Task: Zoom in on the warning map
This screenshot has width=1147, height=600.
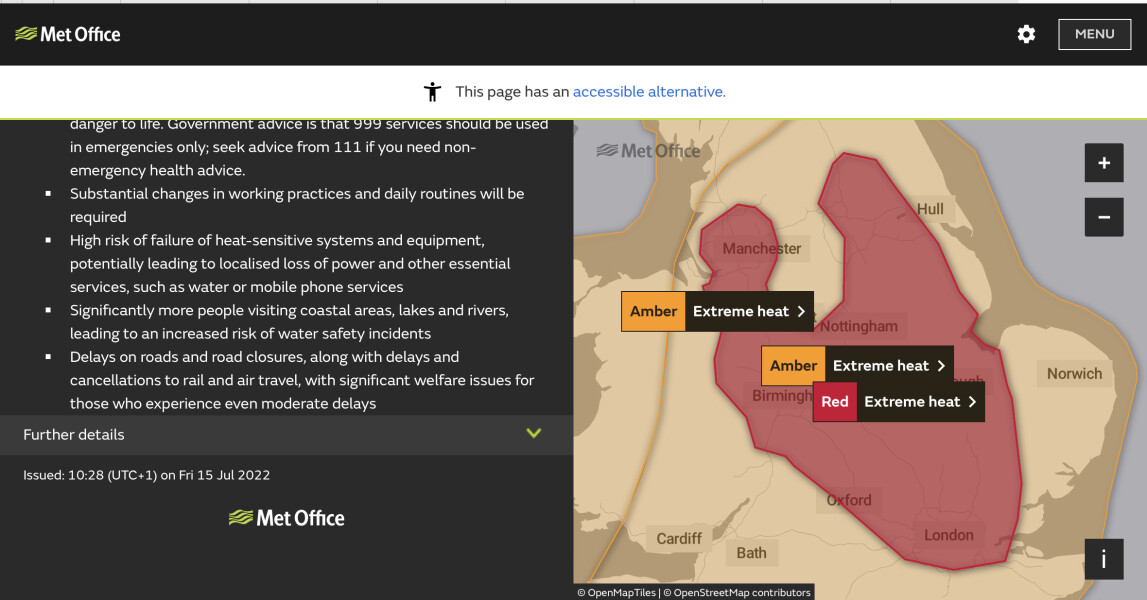Action: click(x=1103, y=162)
